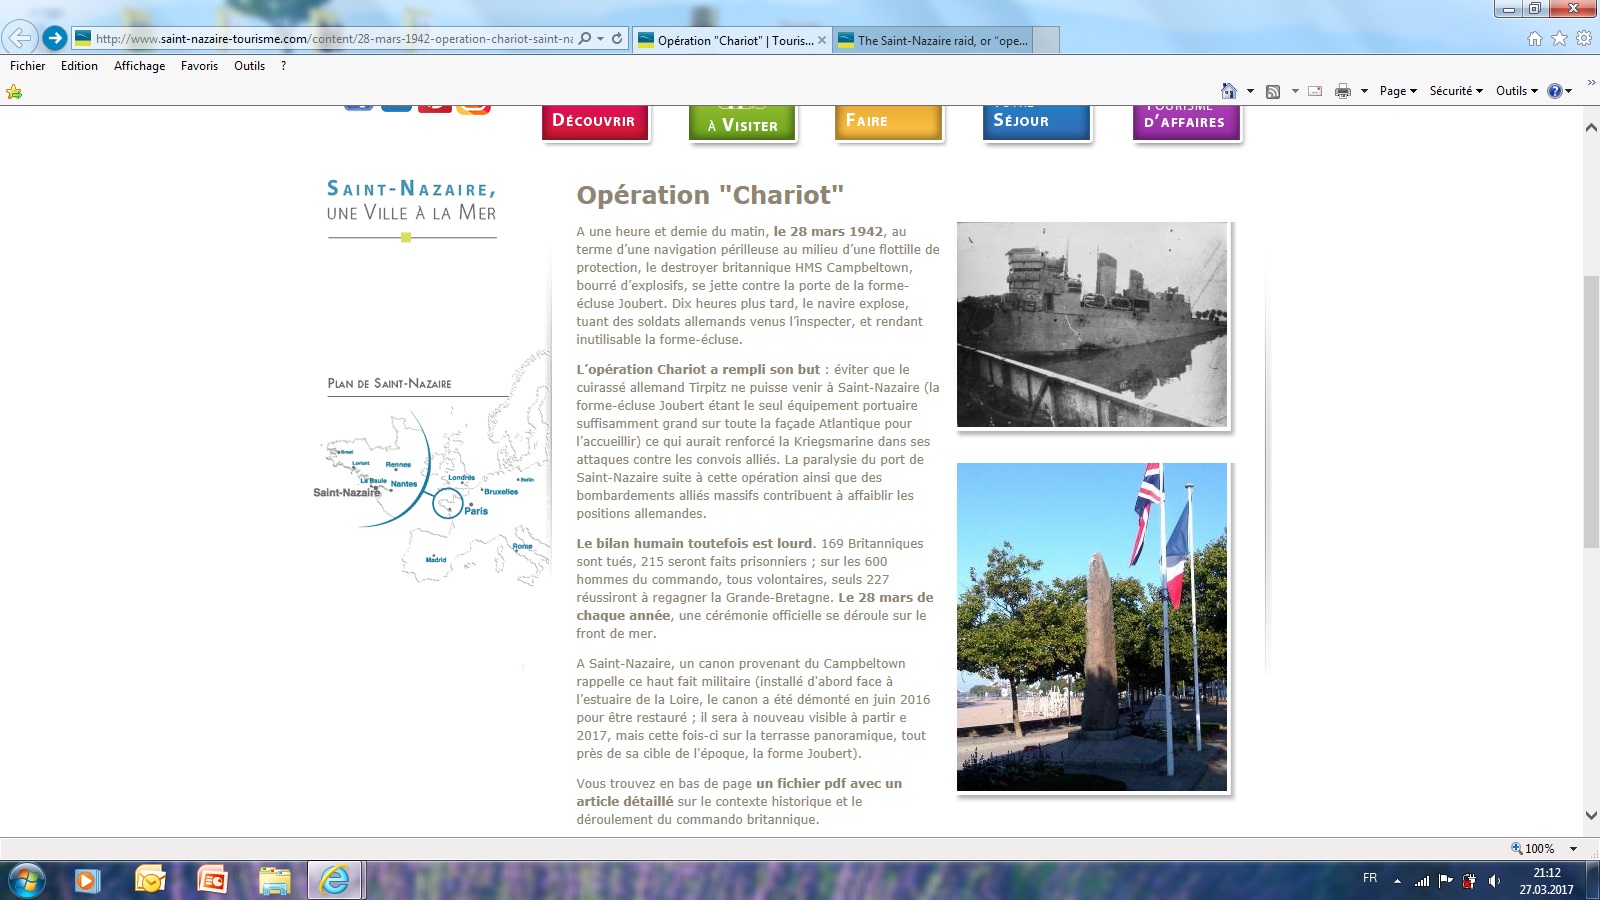Open the Outils command bar dropdown
Image resolution: width=1600 pixels, height=900 pixels.
(x=1517, y=91)
